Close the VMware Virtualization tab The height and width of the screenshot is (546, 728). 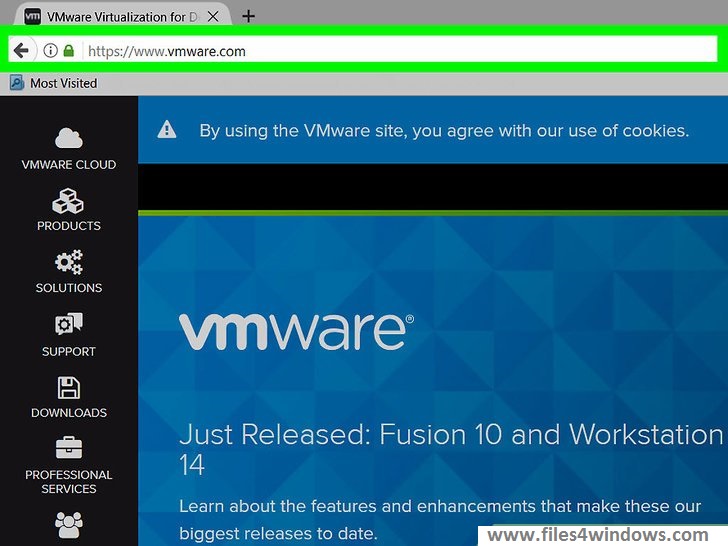tap(213, 17)
